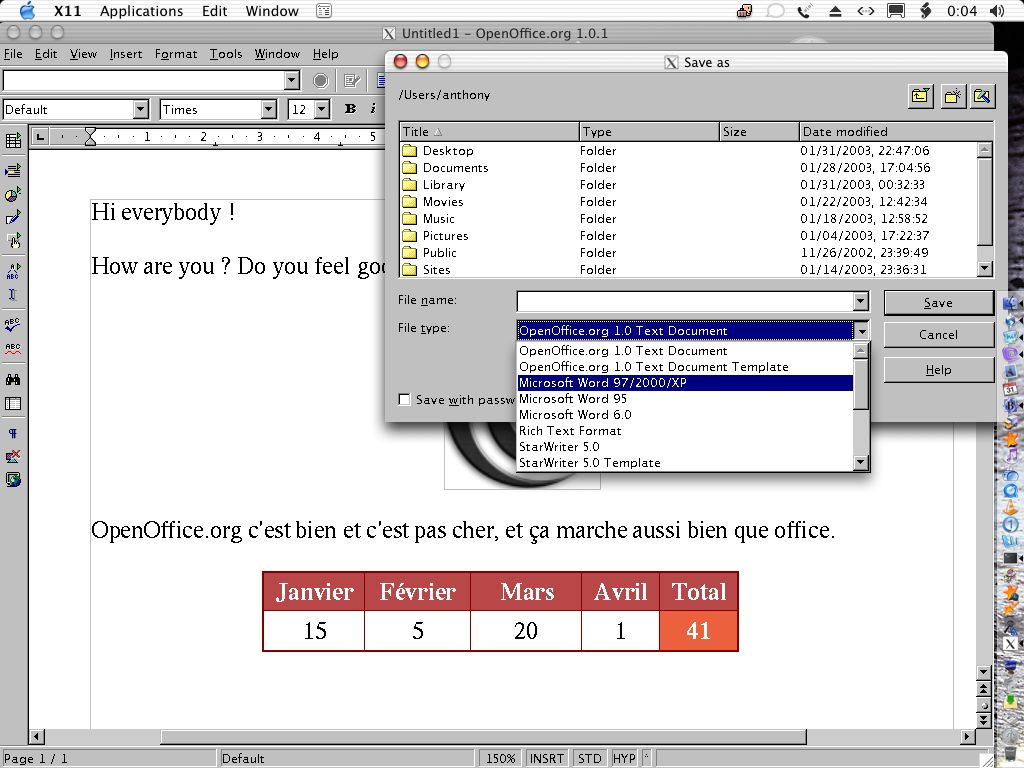Image resolution: width=1024 pixels, height=768 pixels.
Task: Click the File name input field
Action: 685,301
